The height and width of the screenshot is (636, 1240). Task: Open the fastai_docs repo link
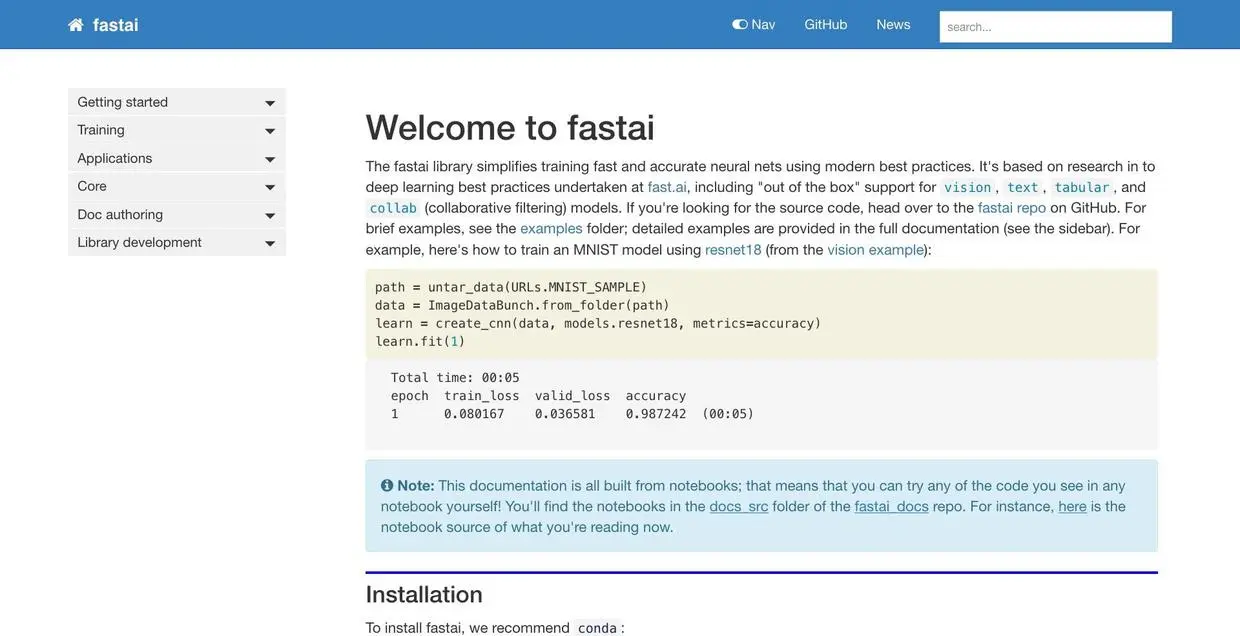892,506
